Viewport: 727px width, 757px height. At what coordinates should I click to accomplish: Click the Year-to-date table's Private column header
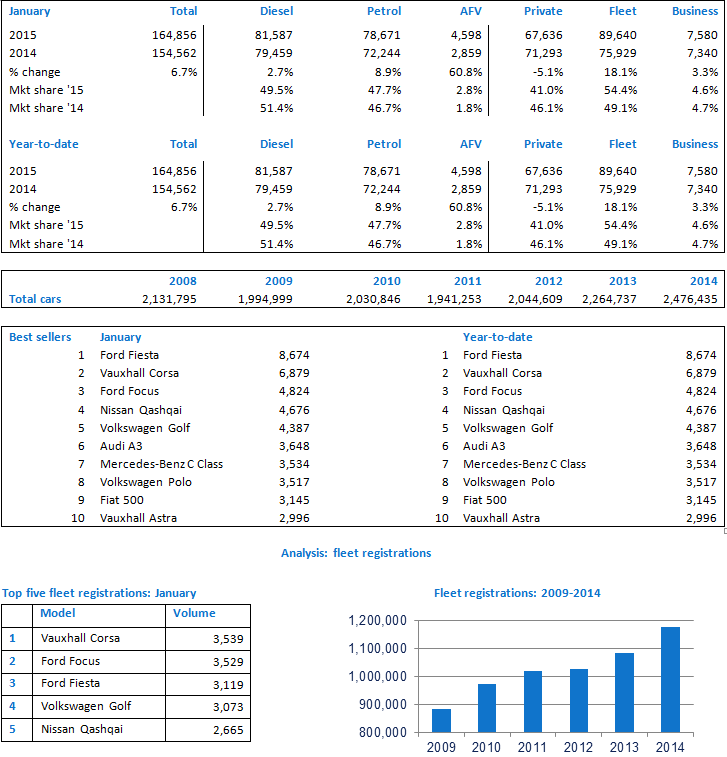[x=543, y=144]
